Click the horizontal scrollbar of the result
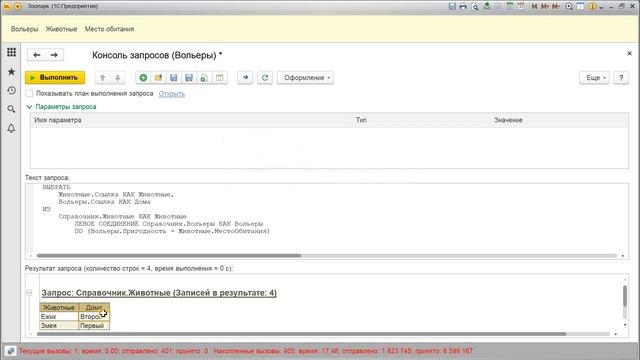Image resolution: width=640 pixels, height=360 pixels. point(301,334)
